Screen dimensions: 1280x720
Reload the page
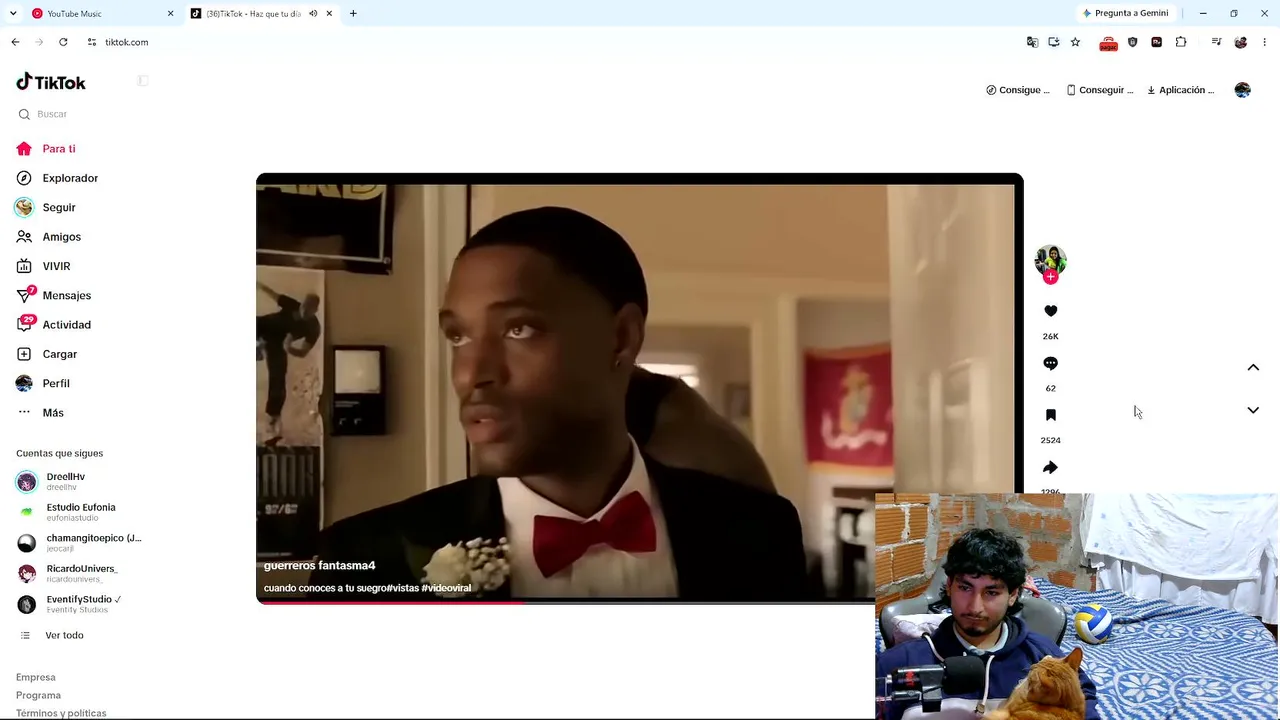pyautogui.click(x=63, y=42)
